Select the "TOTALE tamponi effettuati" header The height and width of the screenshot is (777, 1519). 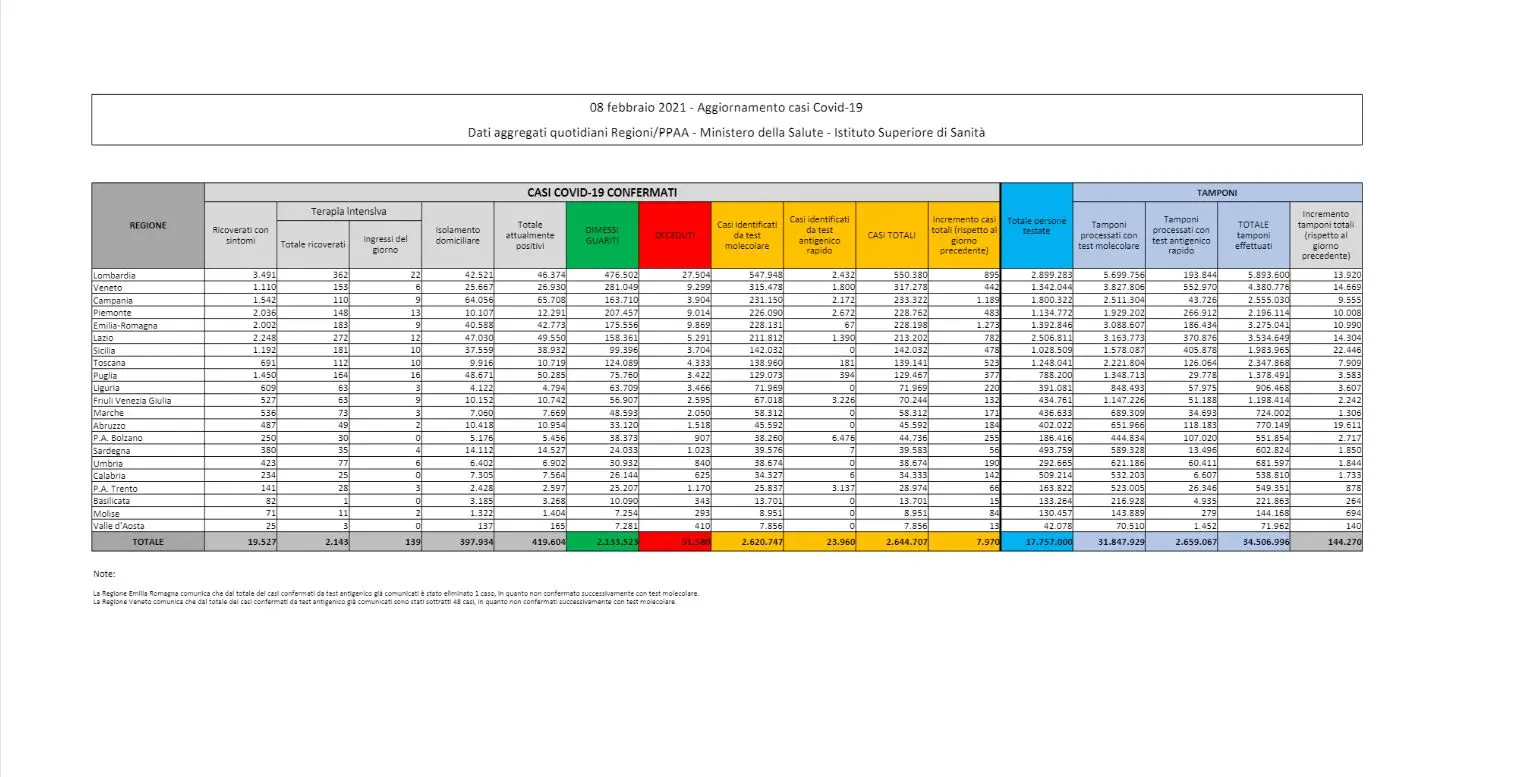(1254, 234)
